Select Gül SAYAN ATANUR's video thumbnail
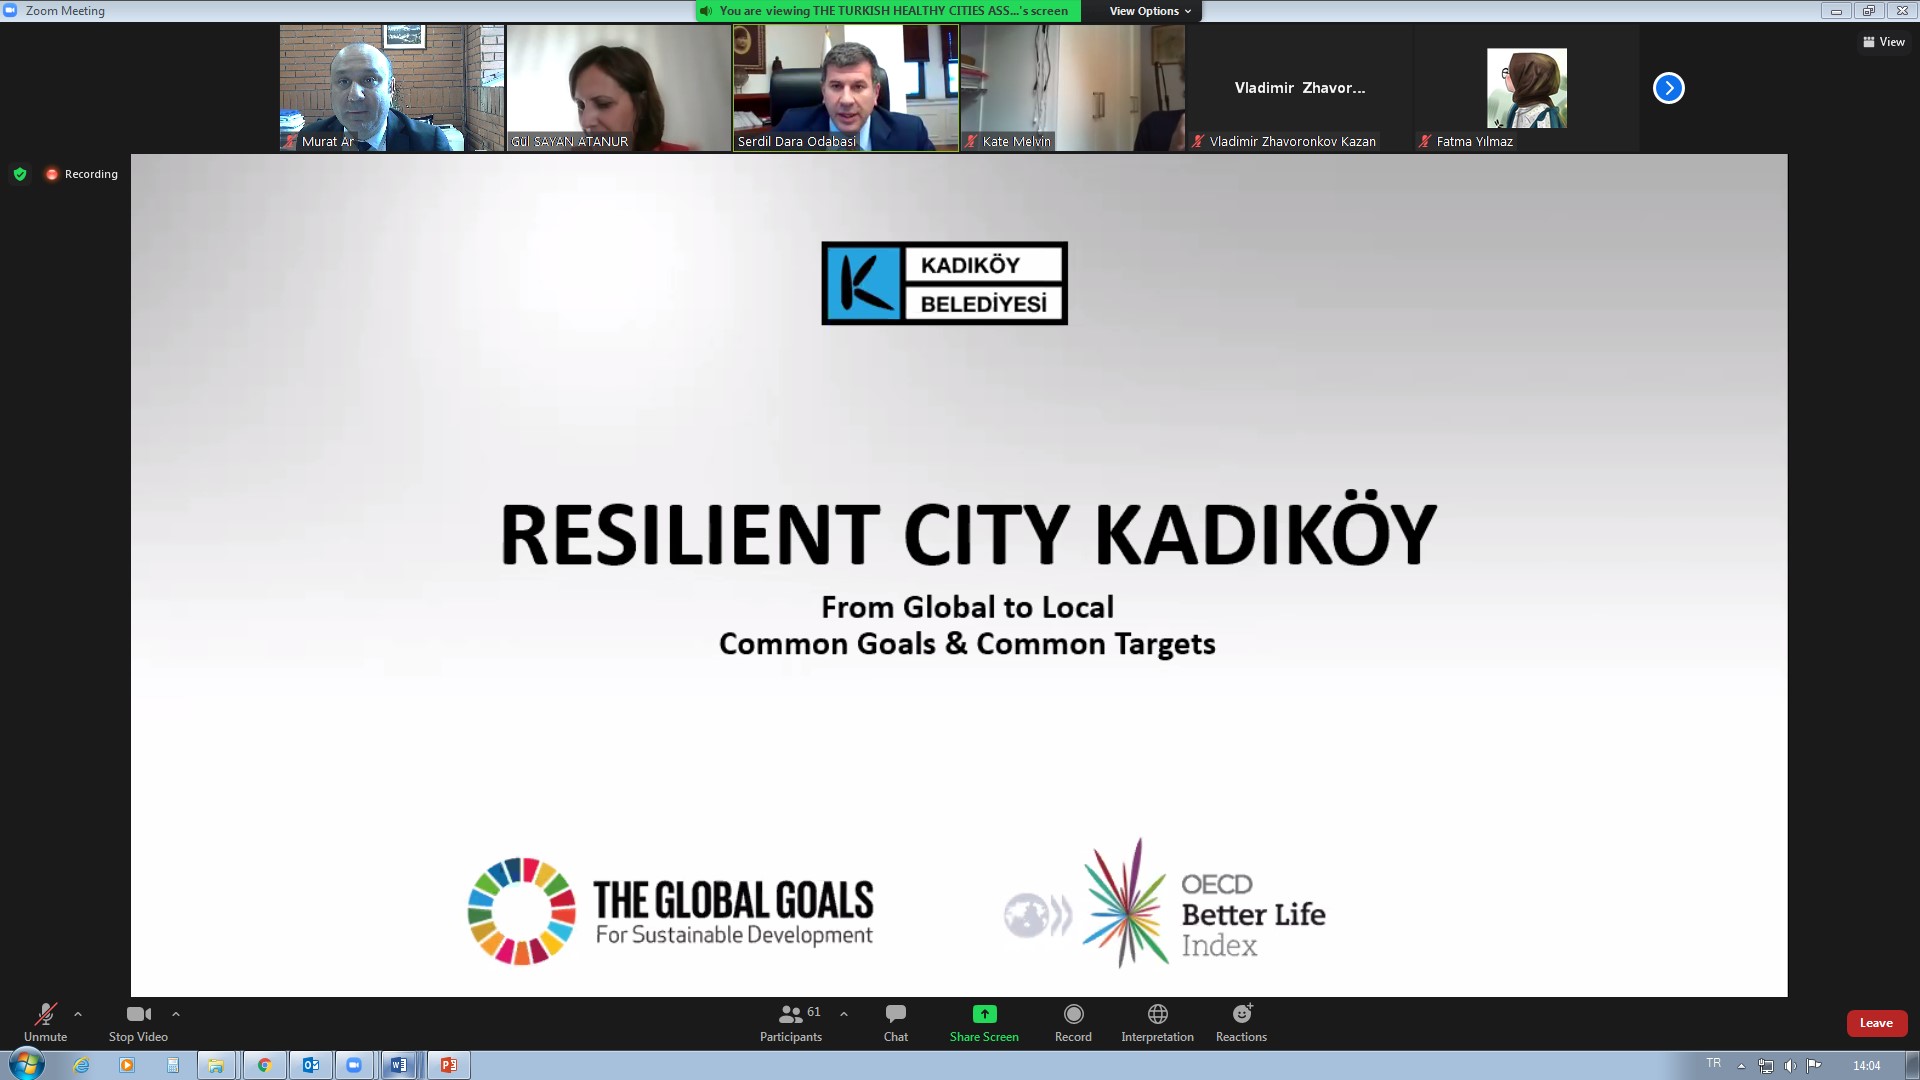 [618, 88]
